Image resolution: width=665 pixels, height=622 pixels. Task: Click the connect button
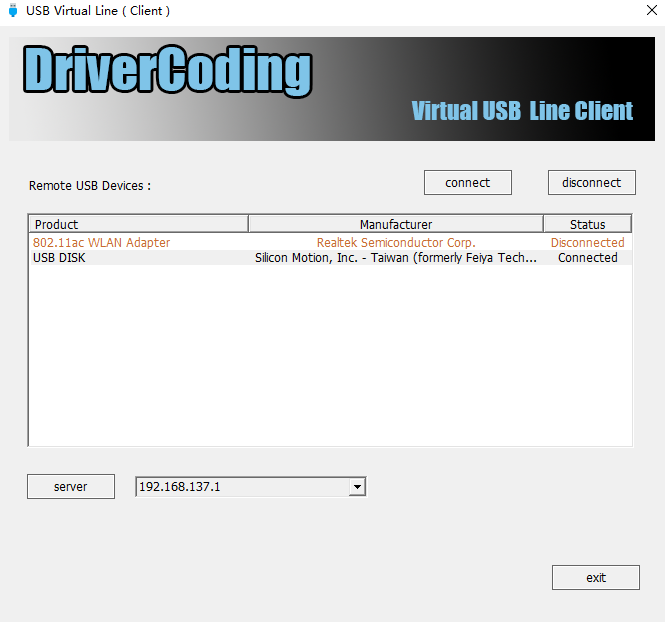pyautogui.click(x=468, y=183)
